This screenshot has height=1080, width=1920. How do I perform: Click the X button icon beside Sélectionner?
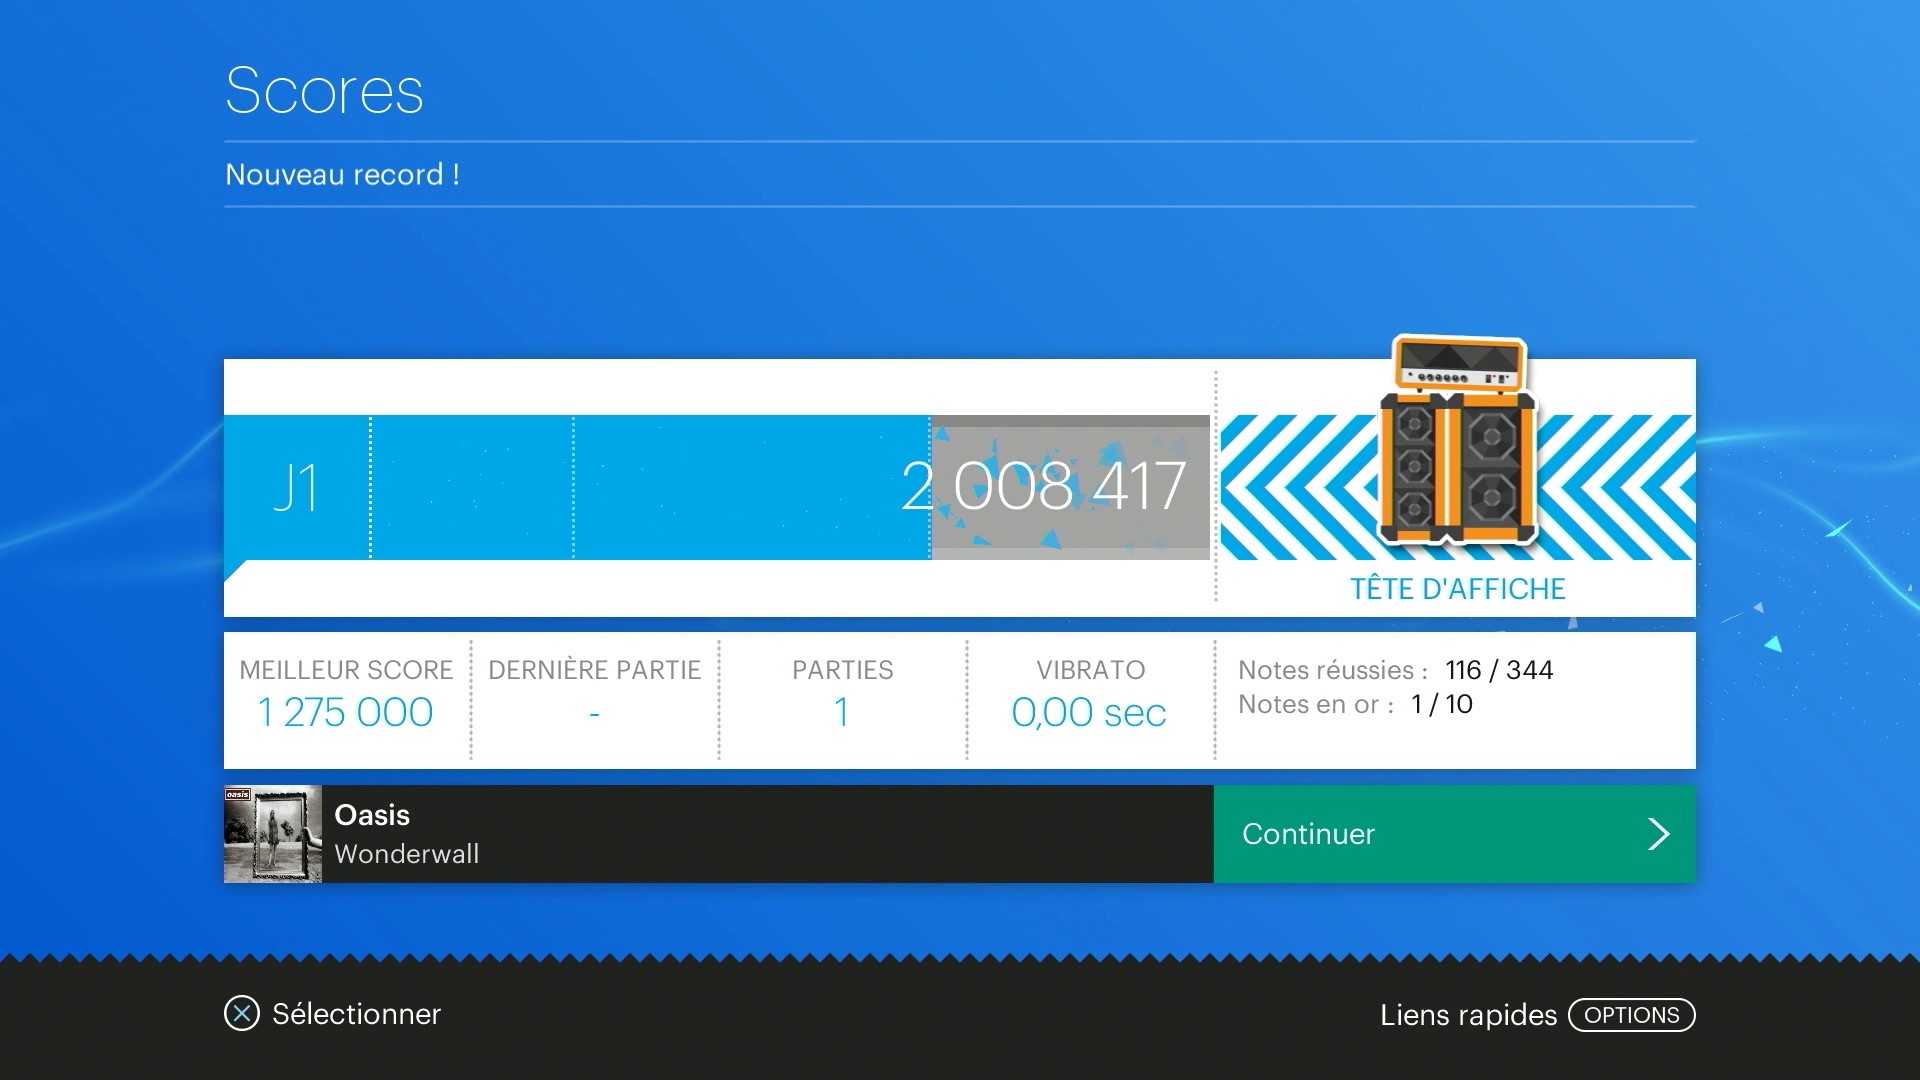pos(242,1014)
